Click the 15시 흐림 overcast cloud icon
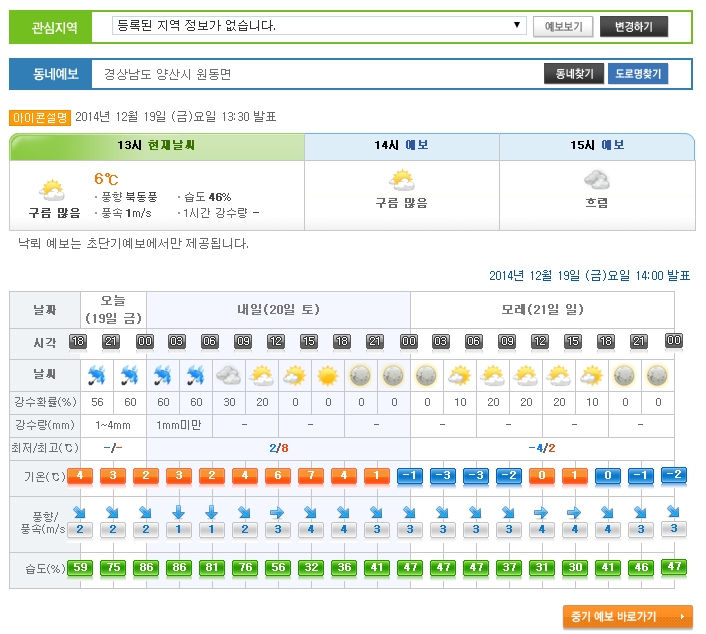The image size is (706, 634). pos(597,181)
